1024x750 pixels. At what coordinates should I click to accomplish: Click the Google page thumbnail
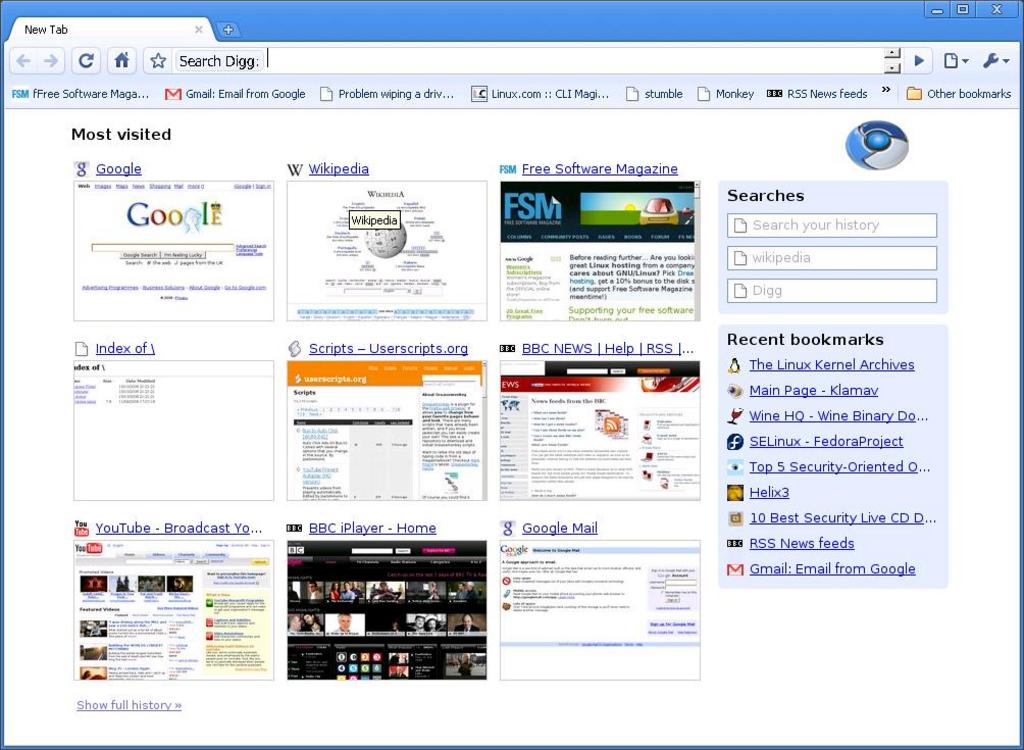[174, 251]
